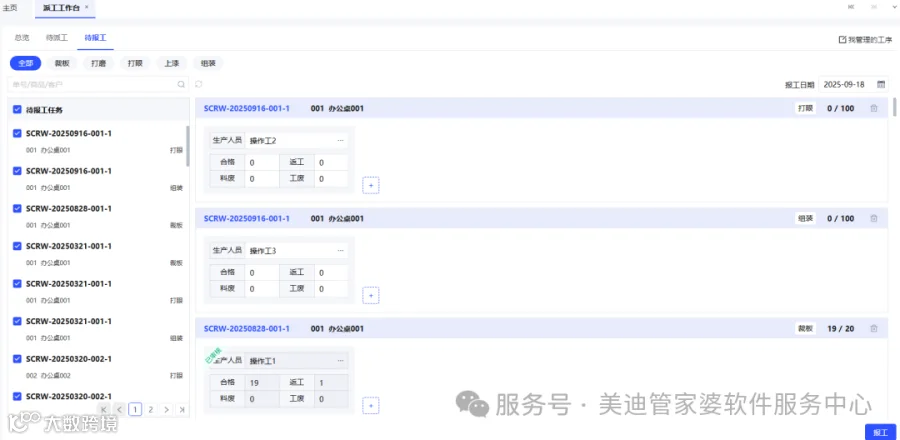Click 工废 quantity field for 操作工3
The width and height of the screenshot is (900, 440).
(331, 289)
